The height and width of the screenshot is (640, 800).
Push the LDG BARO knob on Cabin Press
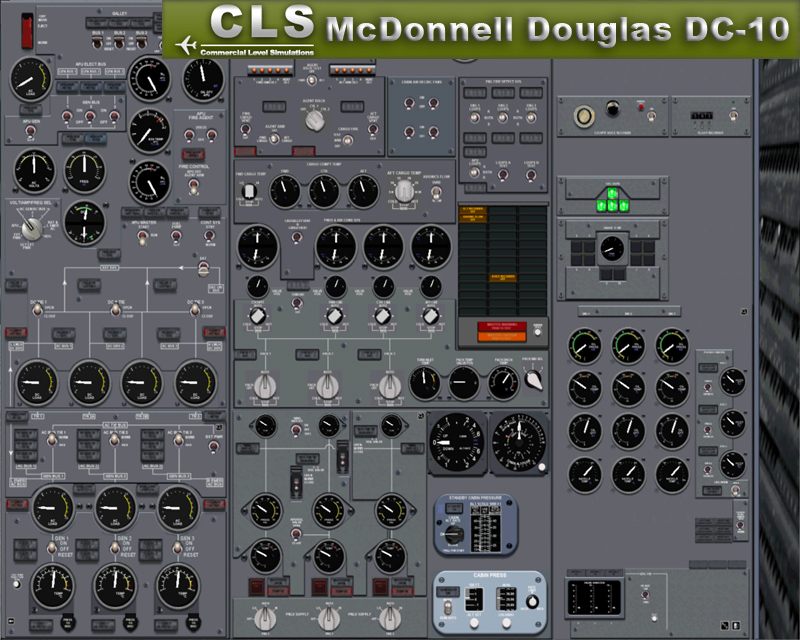click(x=506, y=623)
